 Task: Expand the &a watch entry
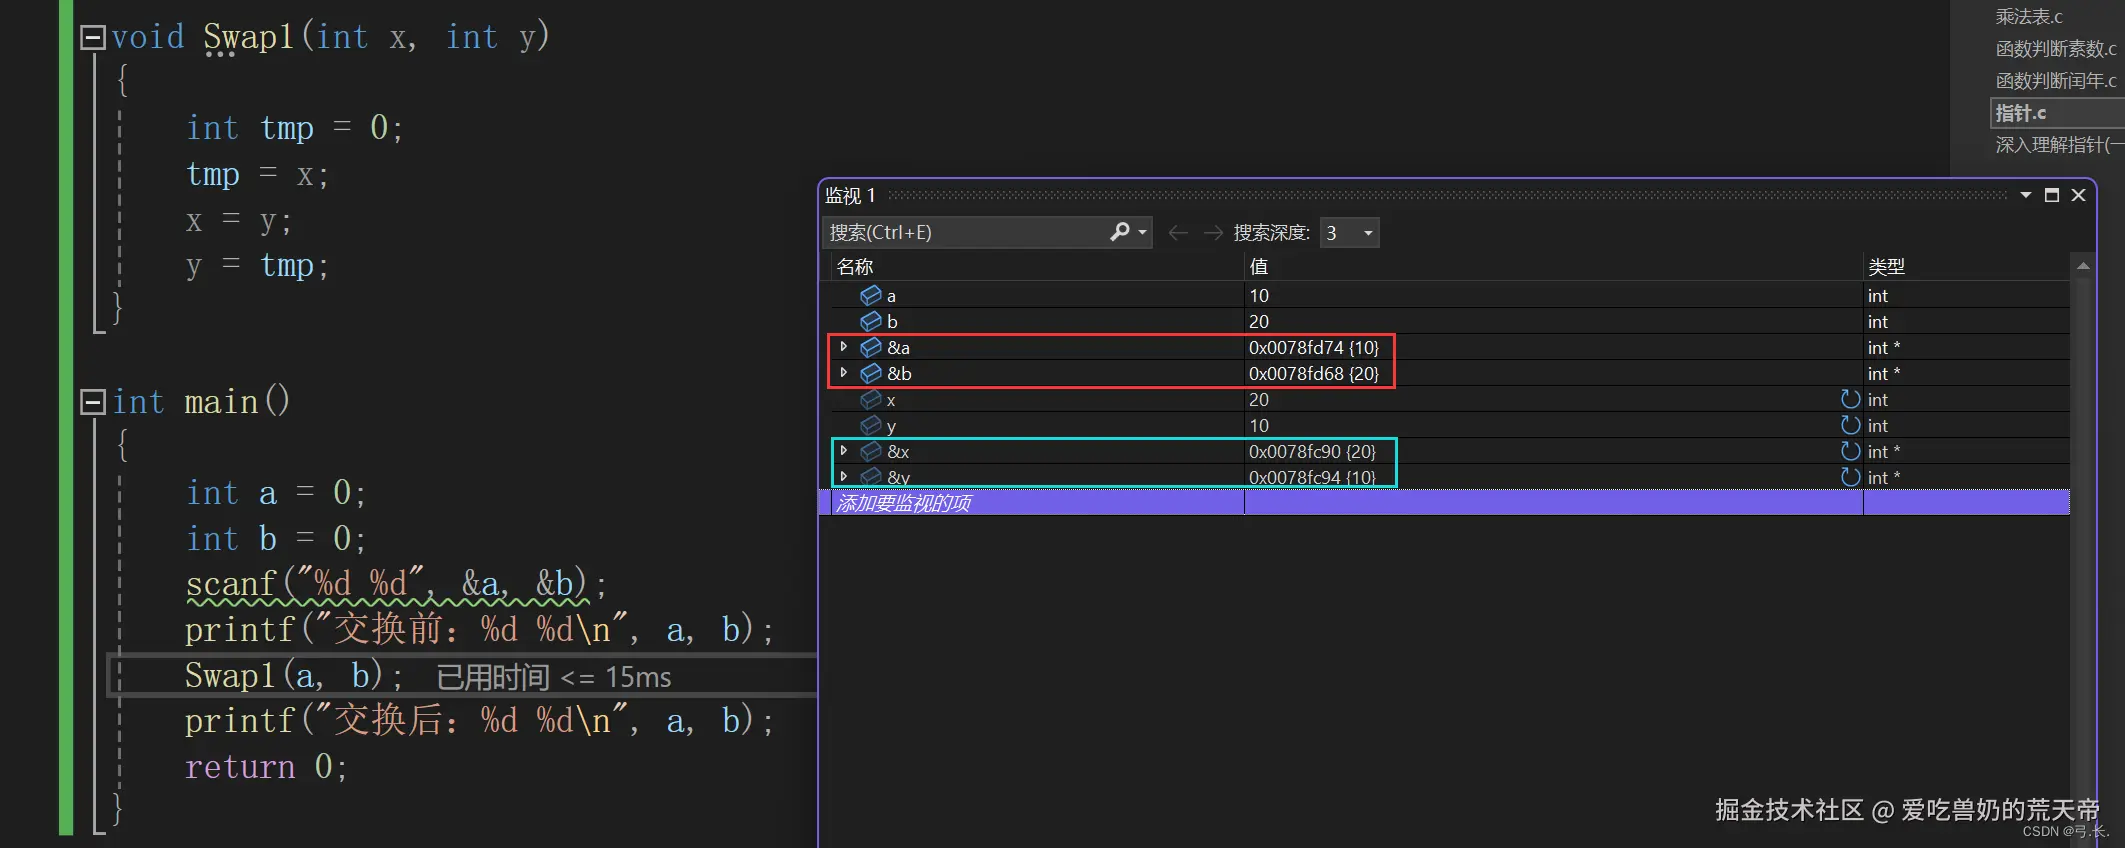(844, 347)
